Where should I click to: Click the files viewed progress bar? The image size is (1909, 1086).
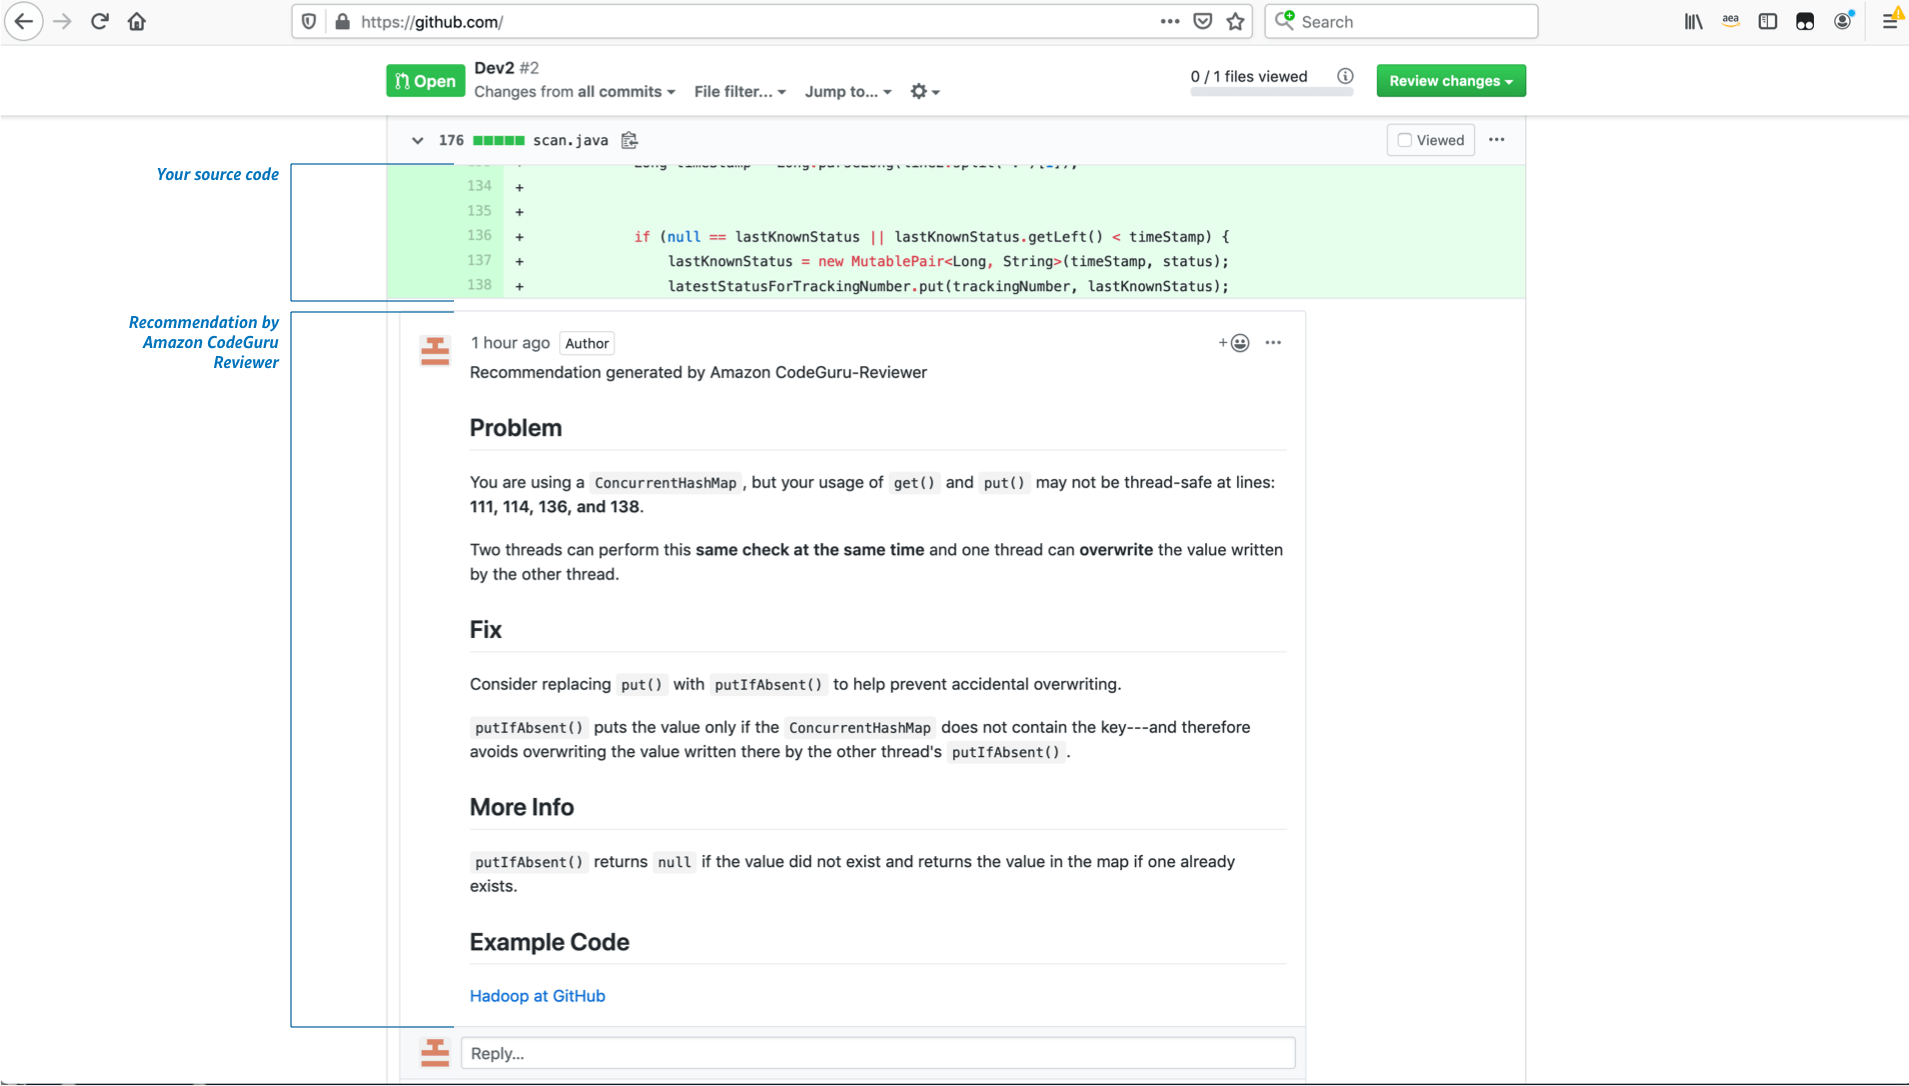tap(1271, 93)
